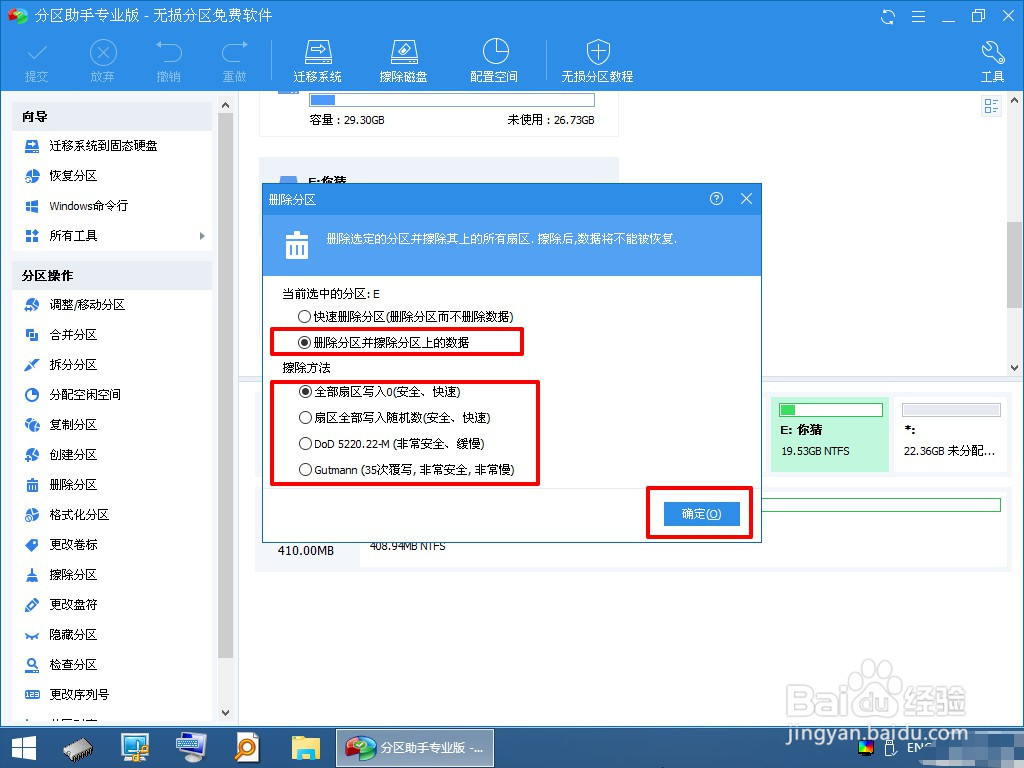Viewport: 1024px width, 768px height.
Task: Click the 撤销 (undo) toolbar icon
Action: click(168, 62)
